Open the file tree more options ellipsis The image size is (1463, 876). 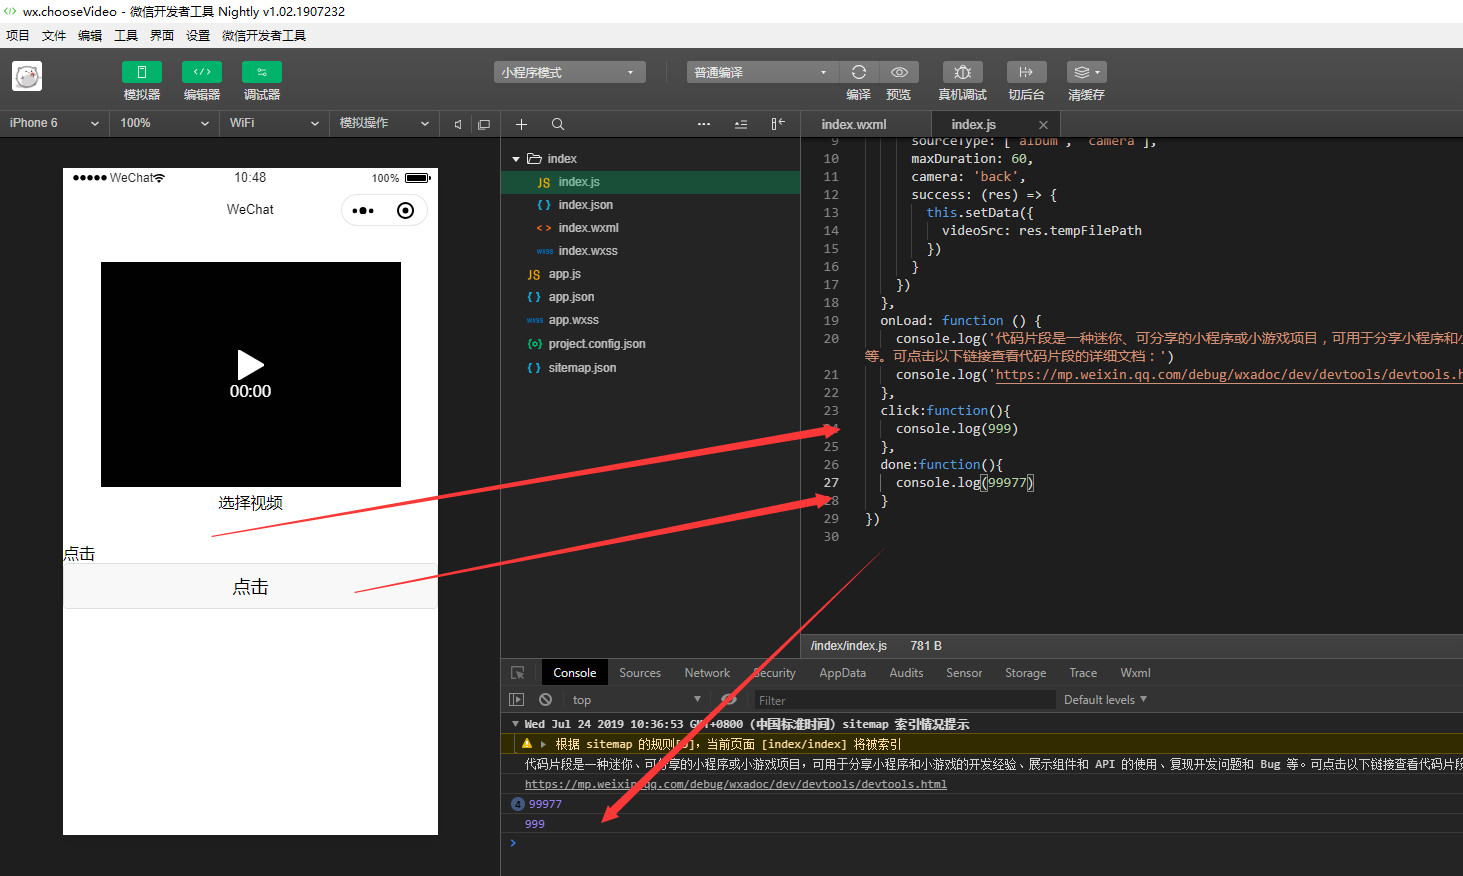click(704, 124)
